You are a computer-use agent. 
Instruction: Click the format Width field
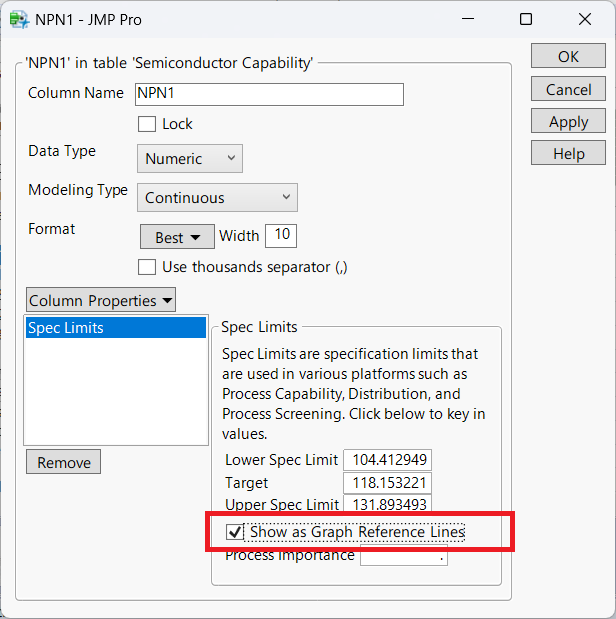coord(280,236)
